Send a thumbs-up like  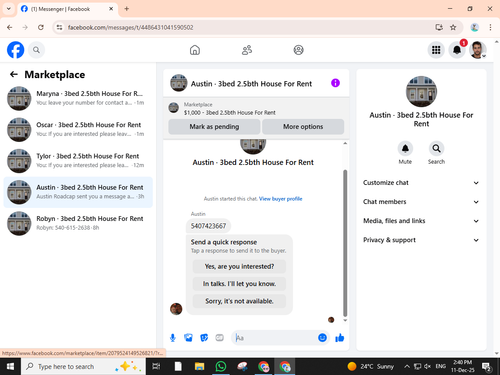click(340, 338)
